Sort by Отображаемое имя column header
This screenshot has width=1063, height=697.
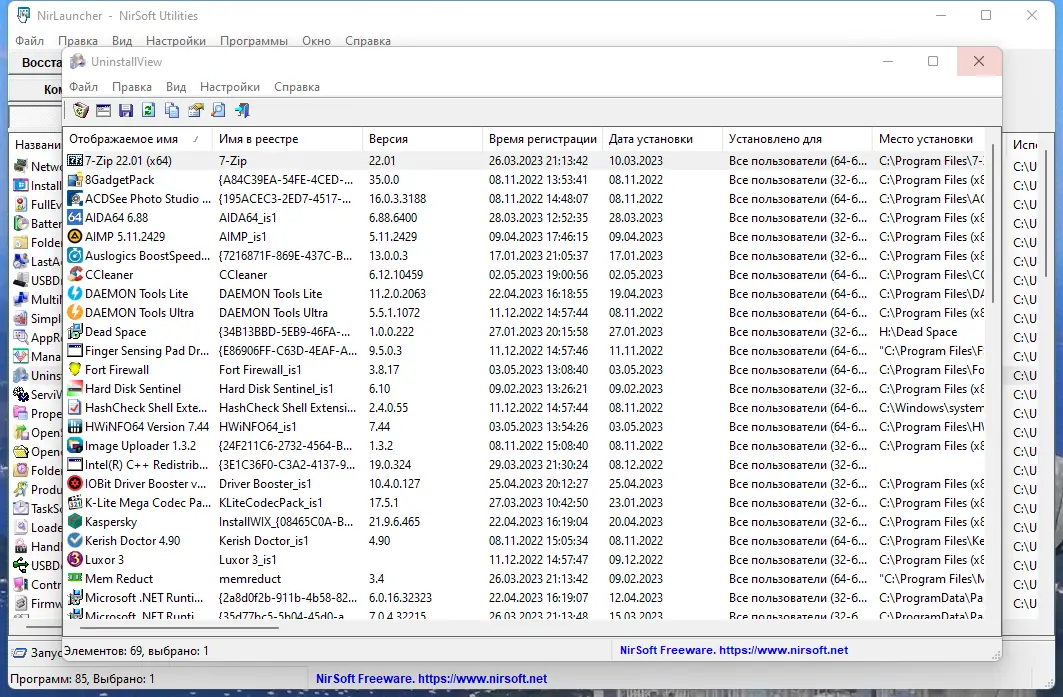[138, 139]
